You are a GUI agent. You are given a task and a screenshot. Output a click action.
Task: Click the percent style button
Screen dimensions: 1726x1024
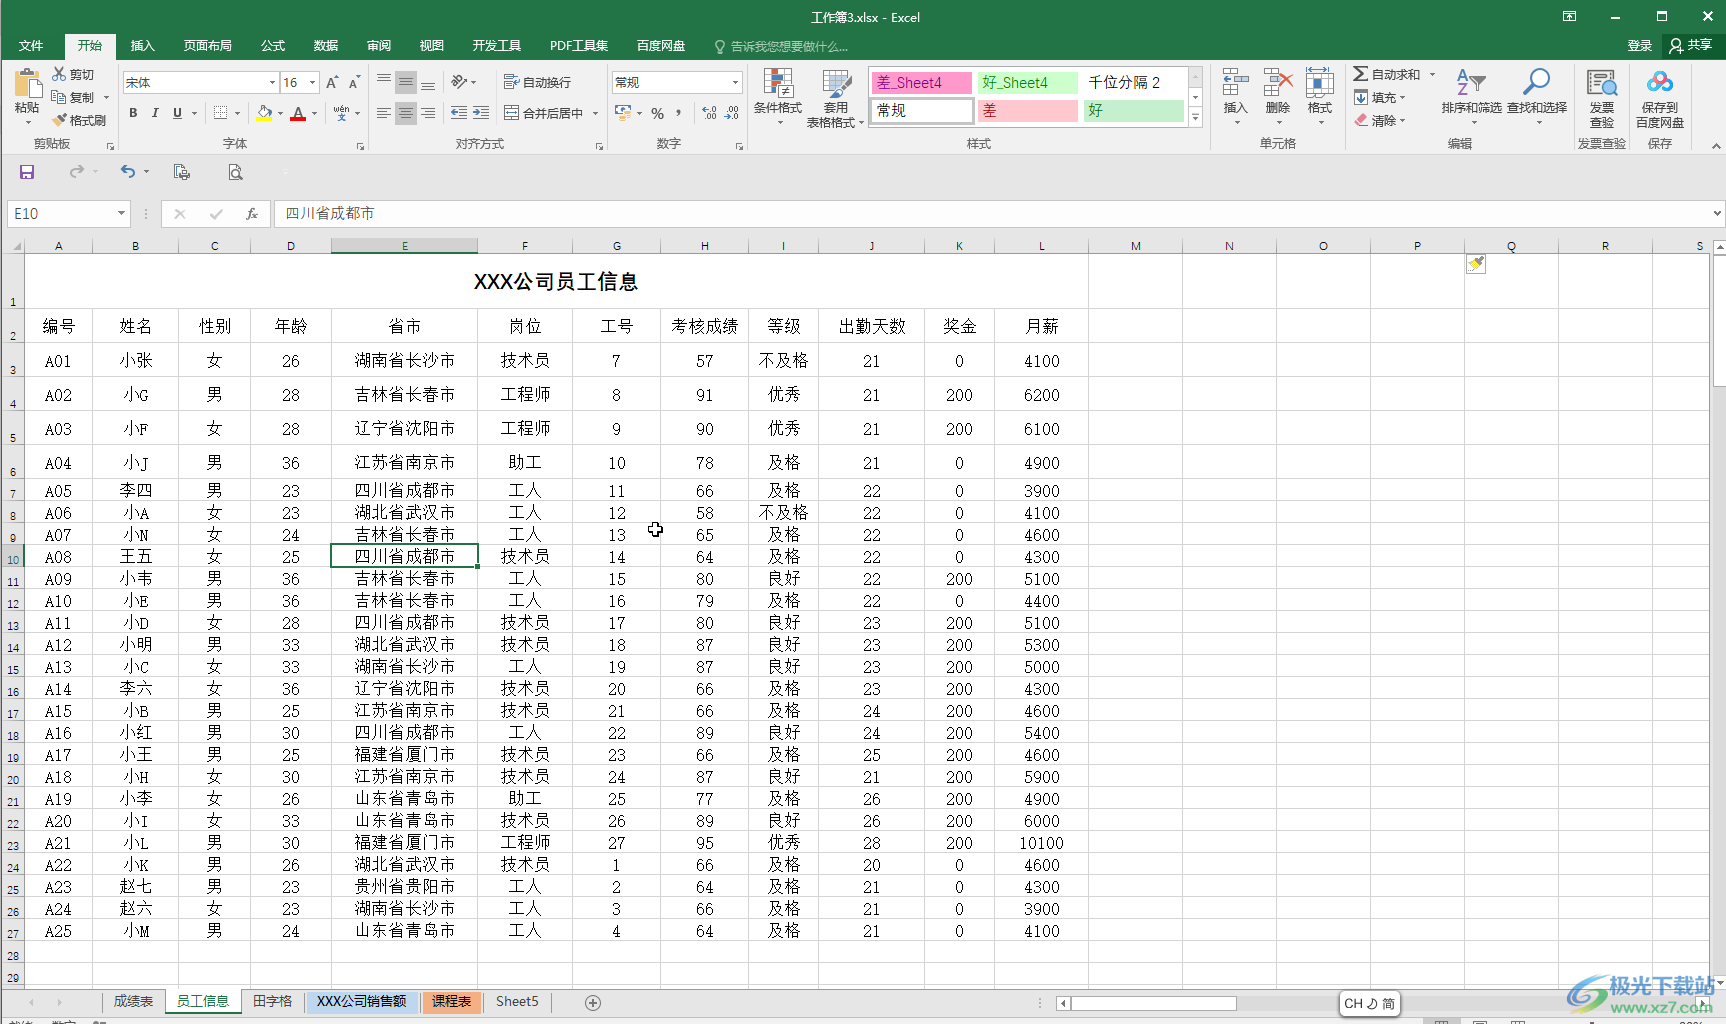[x=658, y=114]
